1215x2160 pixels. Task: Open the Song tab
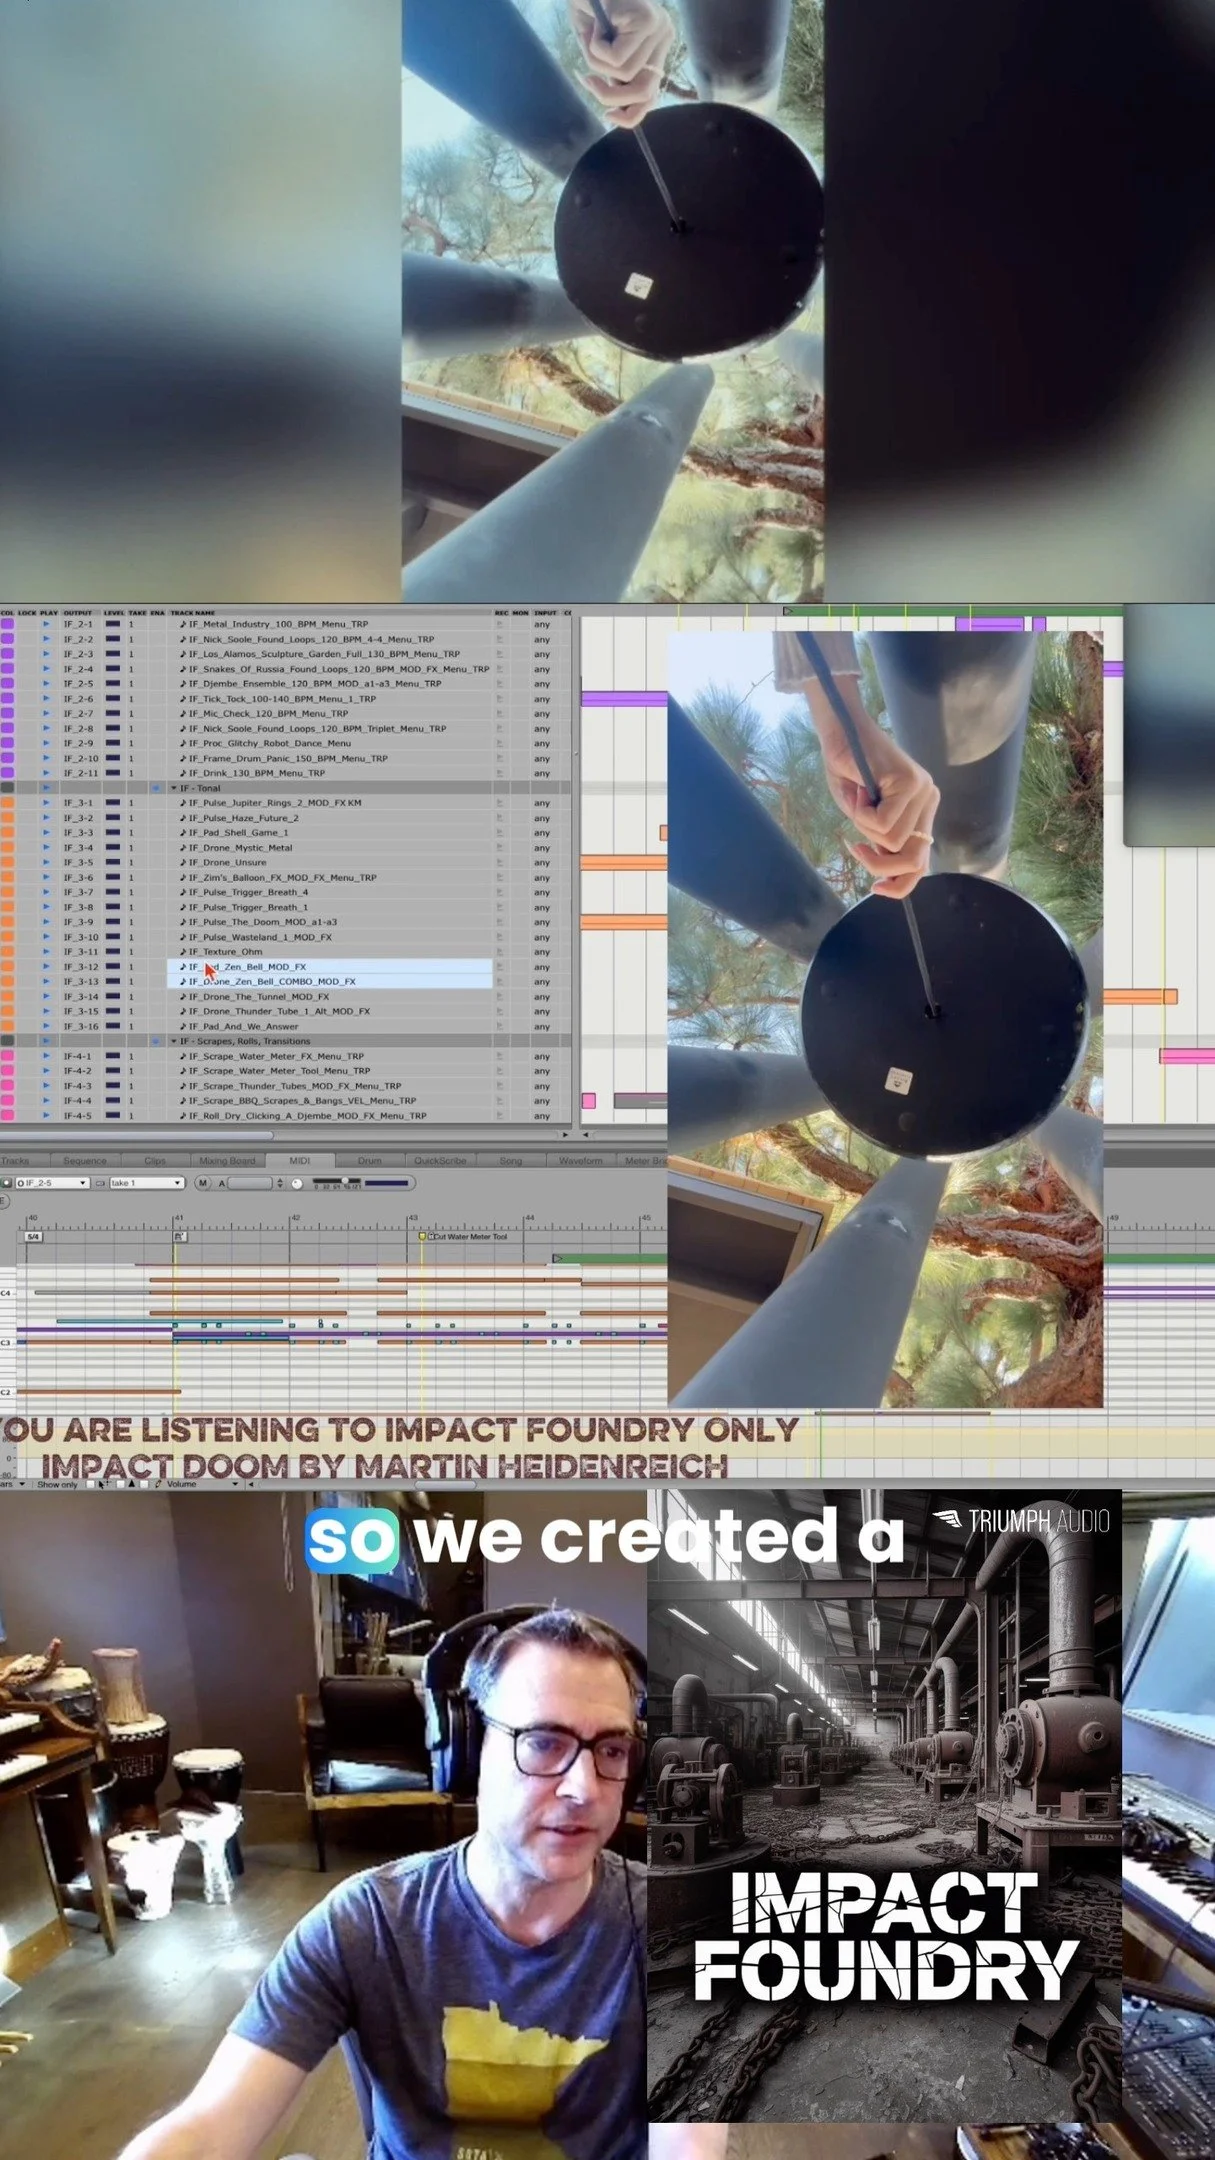click(511, 1161)
